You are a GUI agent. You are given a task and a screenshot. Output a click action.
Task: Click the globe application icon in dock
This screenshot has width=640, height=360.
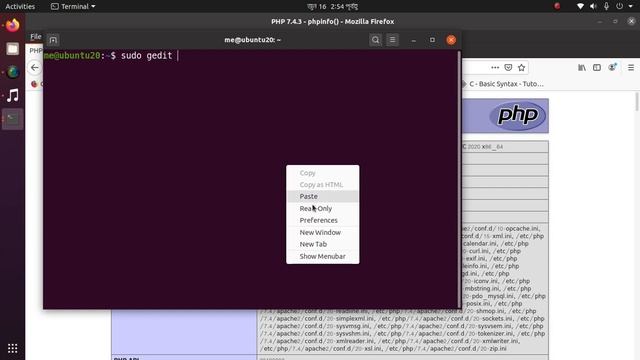[13, 72]
